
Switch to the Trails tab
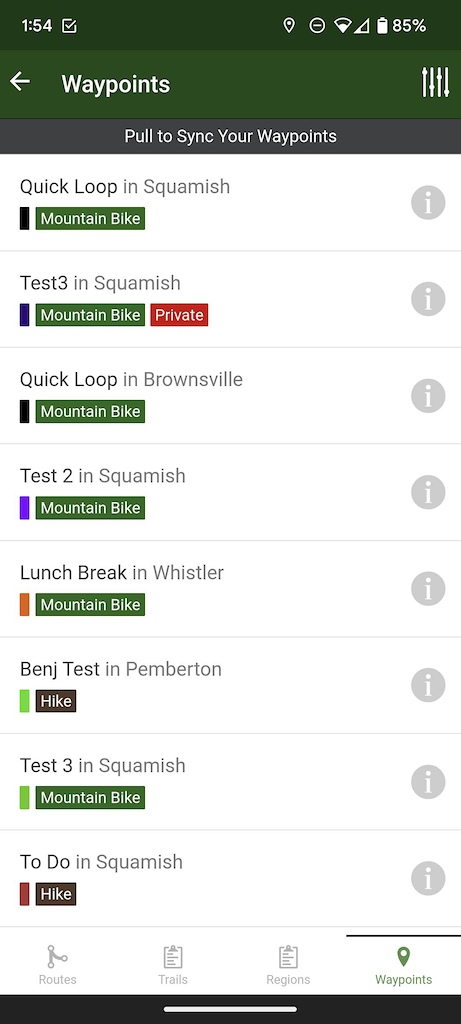(x=173, y=965)
